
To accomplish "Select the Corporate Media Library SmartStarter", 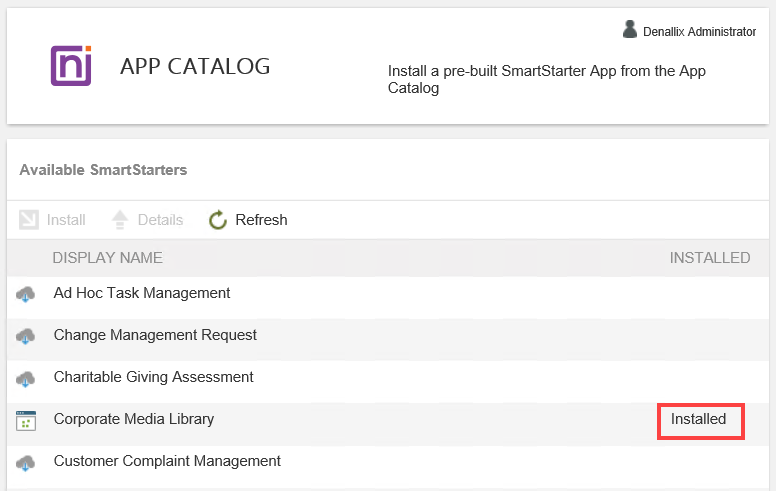I will click(134, 419).
